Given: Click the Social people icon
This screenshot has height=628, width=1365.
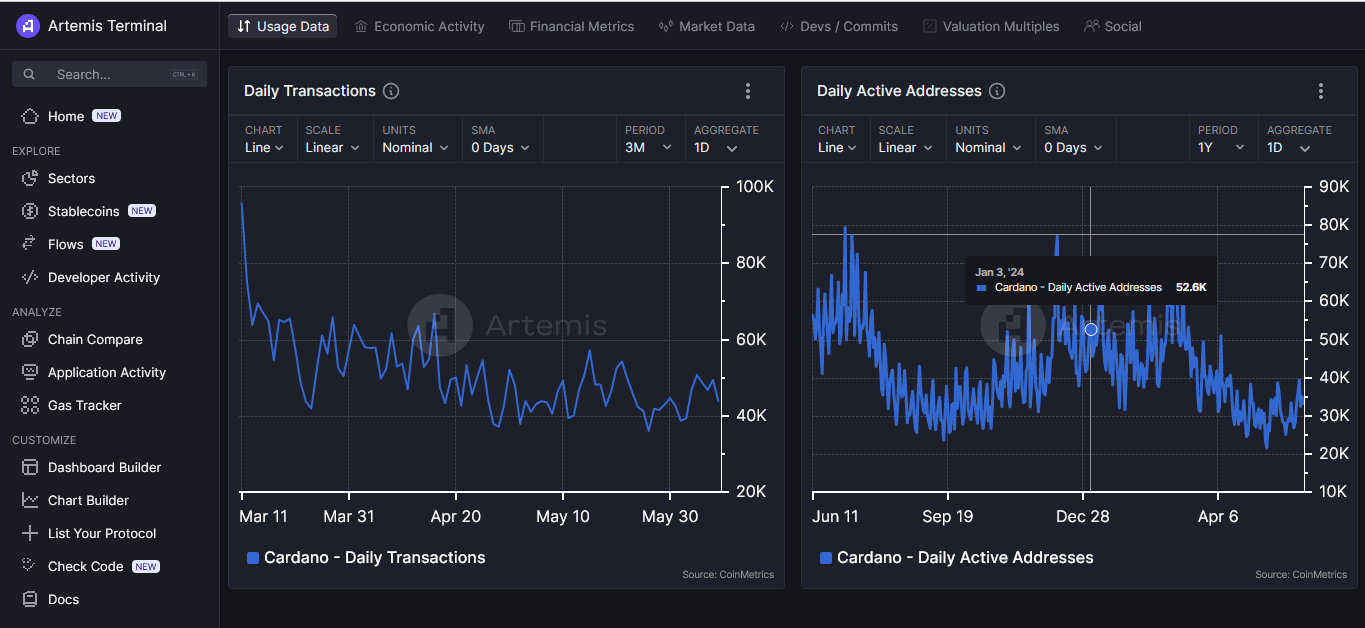Looking at the screenshot, I should [x=1091, y=26].
